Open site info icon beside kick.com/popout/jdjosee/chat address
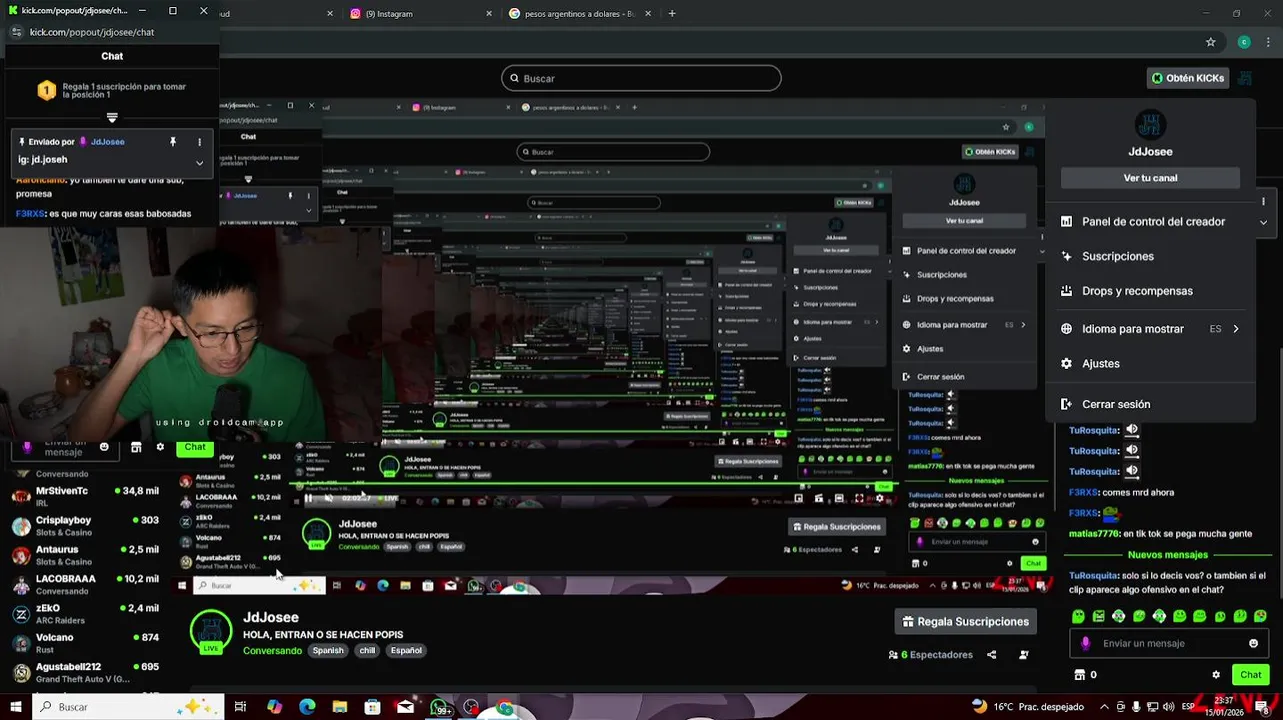Viewport: 1283px width, 720px height. coord(16,32)
